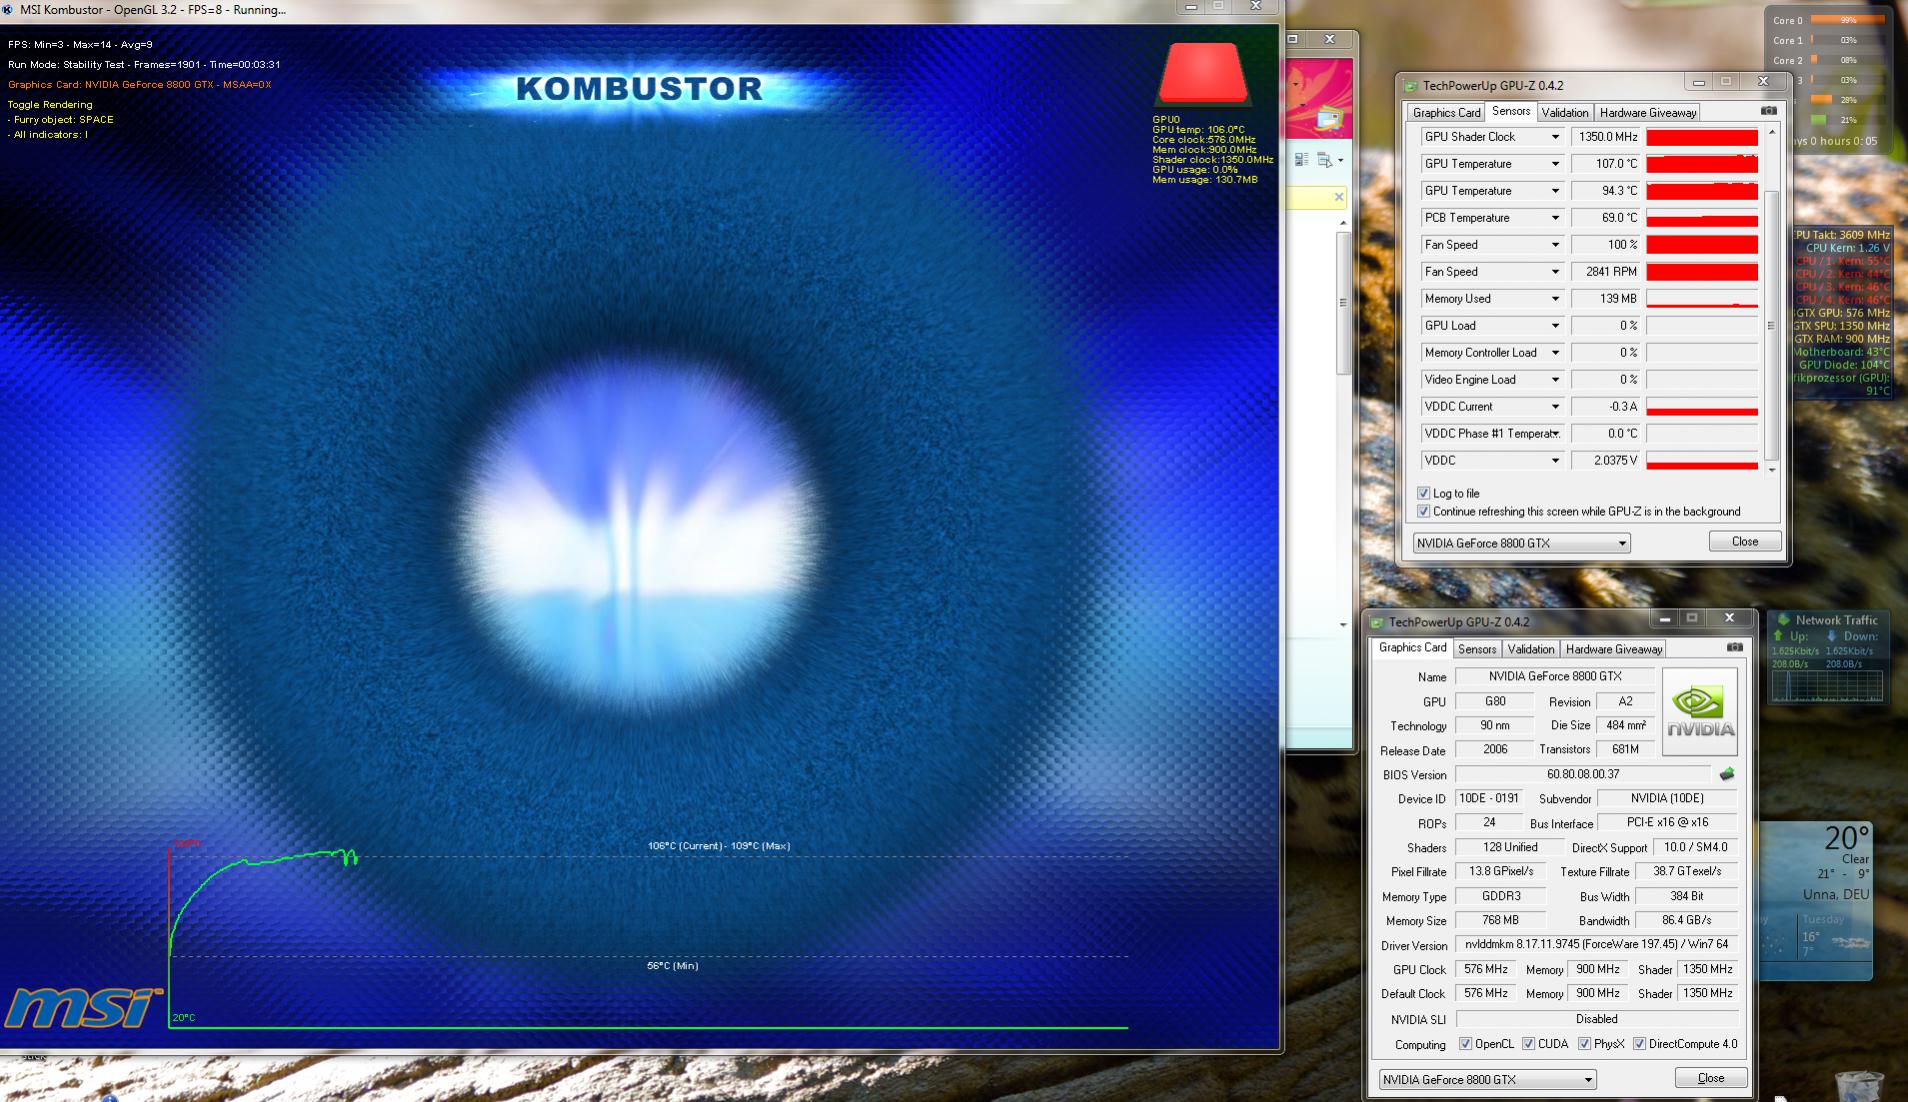Toggle the CUDA checkbox
1908x1102 pixels.
pyautogui.click(x=1528, y=1044)
